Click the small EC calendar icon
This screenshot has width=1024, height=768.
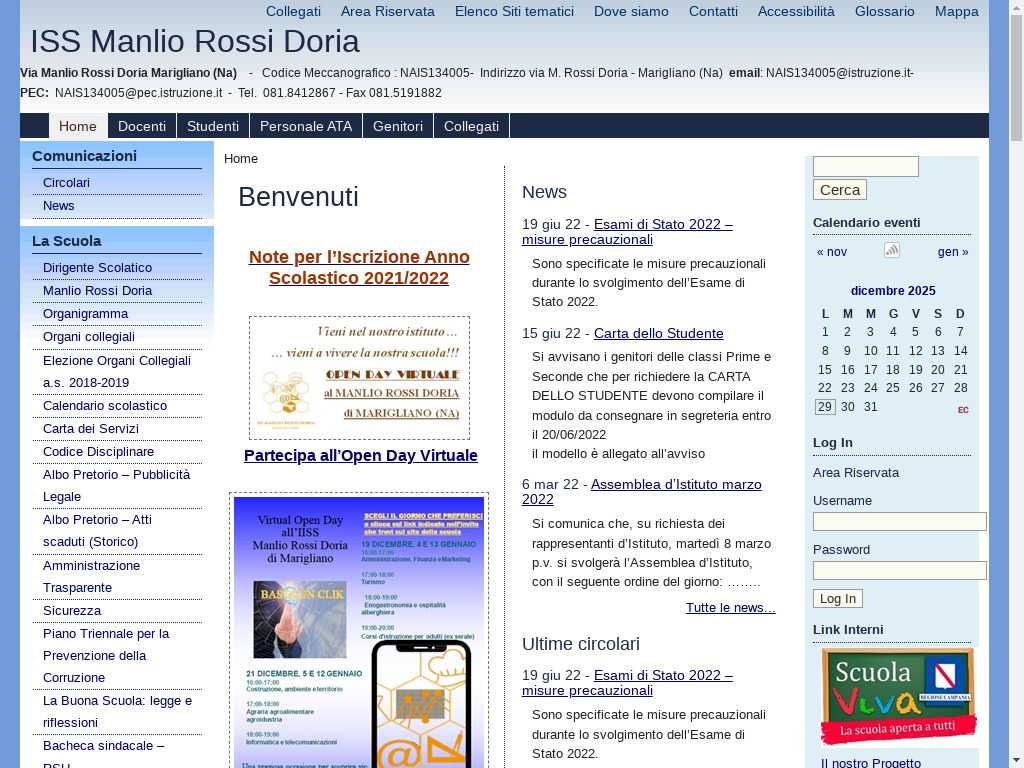coord(963,410)
